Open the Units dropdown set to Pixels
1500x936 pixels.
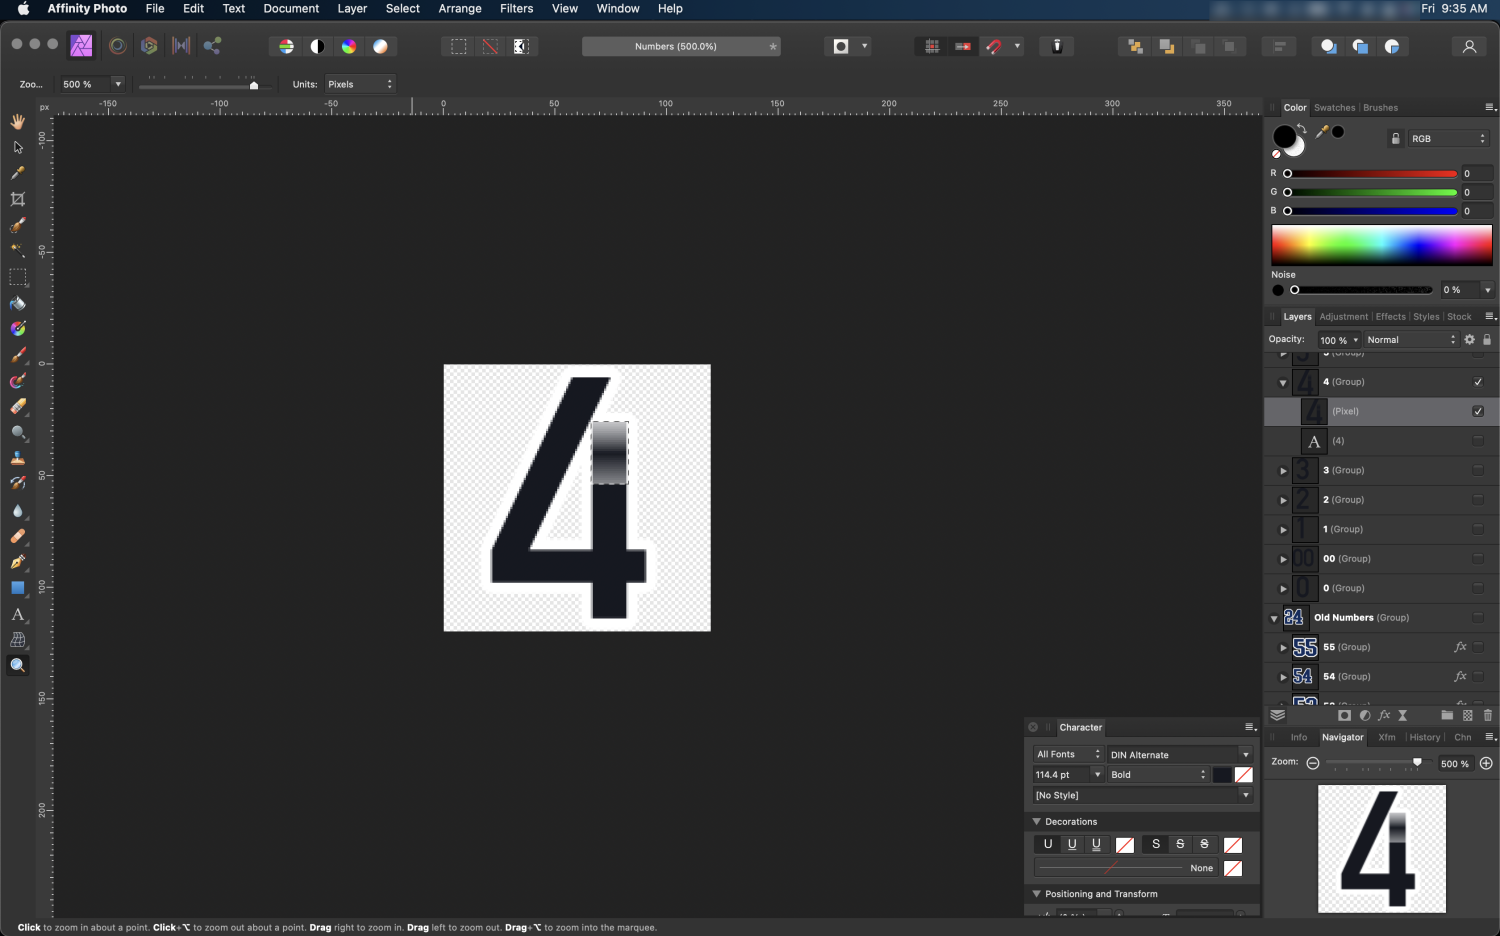(360, 84)
